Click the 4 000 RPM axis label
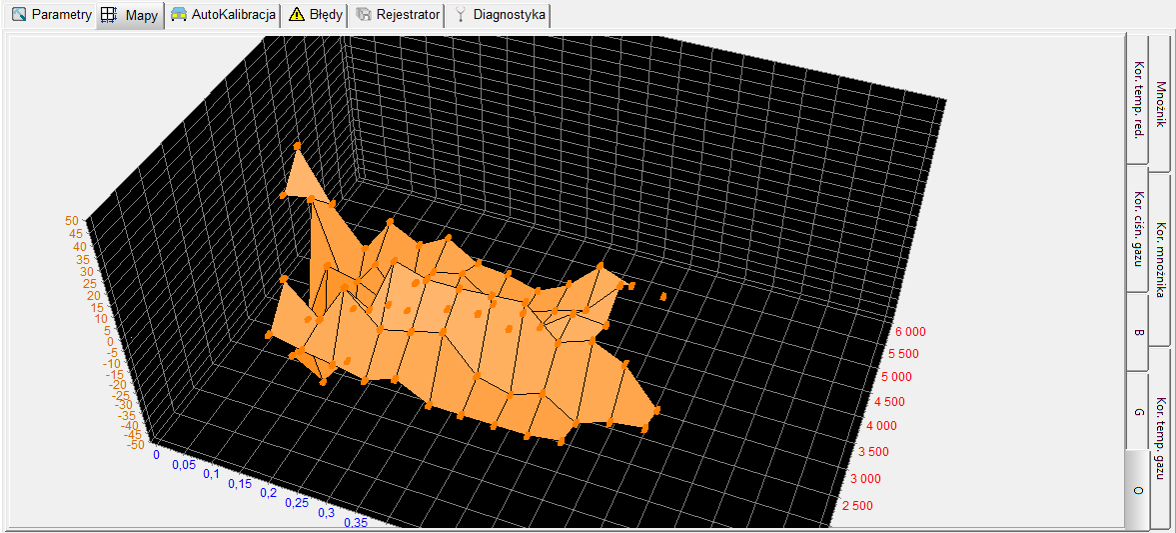 pyautogui.click(x=883, y=425)
